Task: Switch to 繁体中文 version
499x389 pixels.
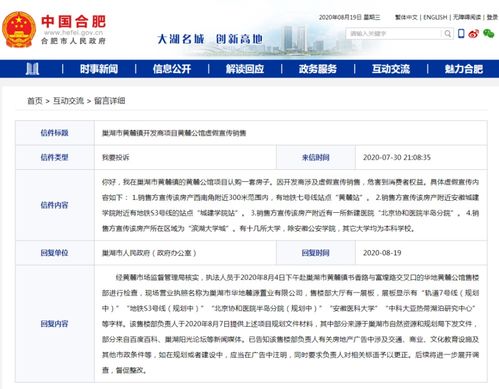Action: [406, 17]
